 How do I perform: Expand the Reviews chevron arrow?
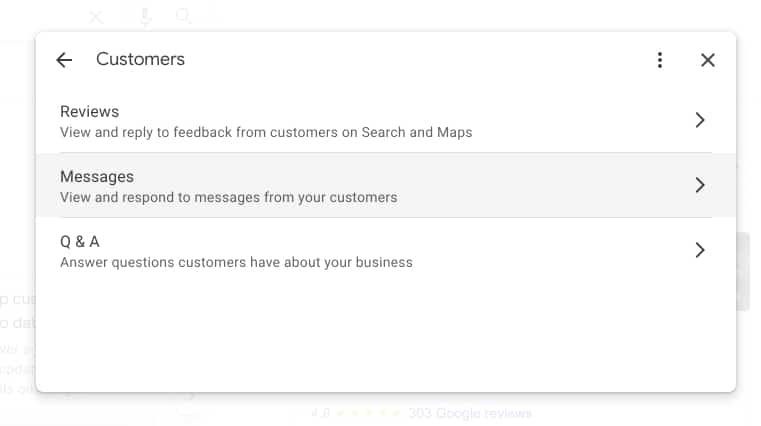click(699, 120)
